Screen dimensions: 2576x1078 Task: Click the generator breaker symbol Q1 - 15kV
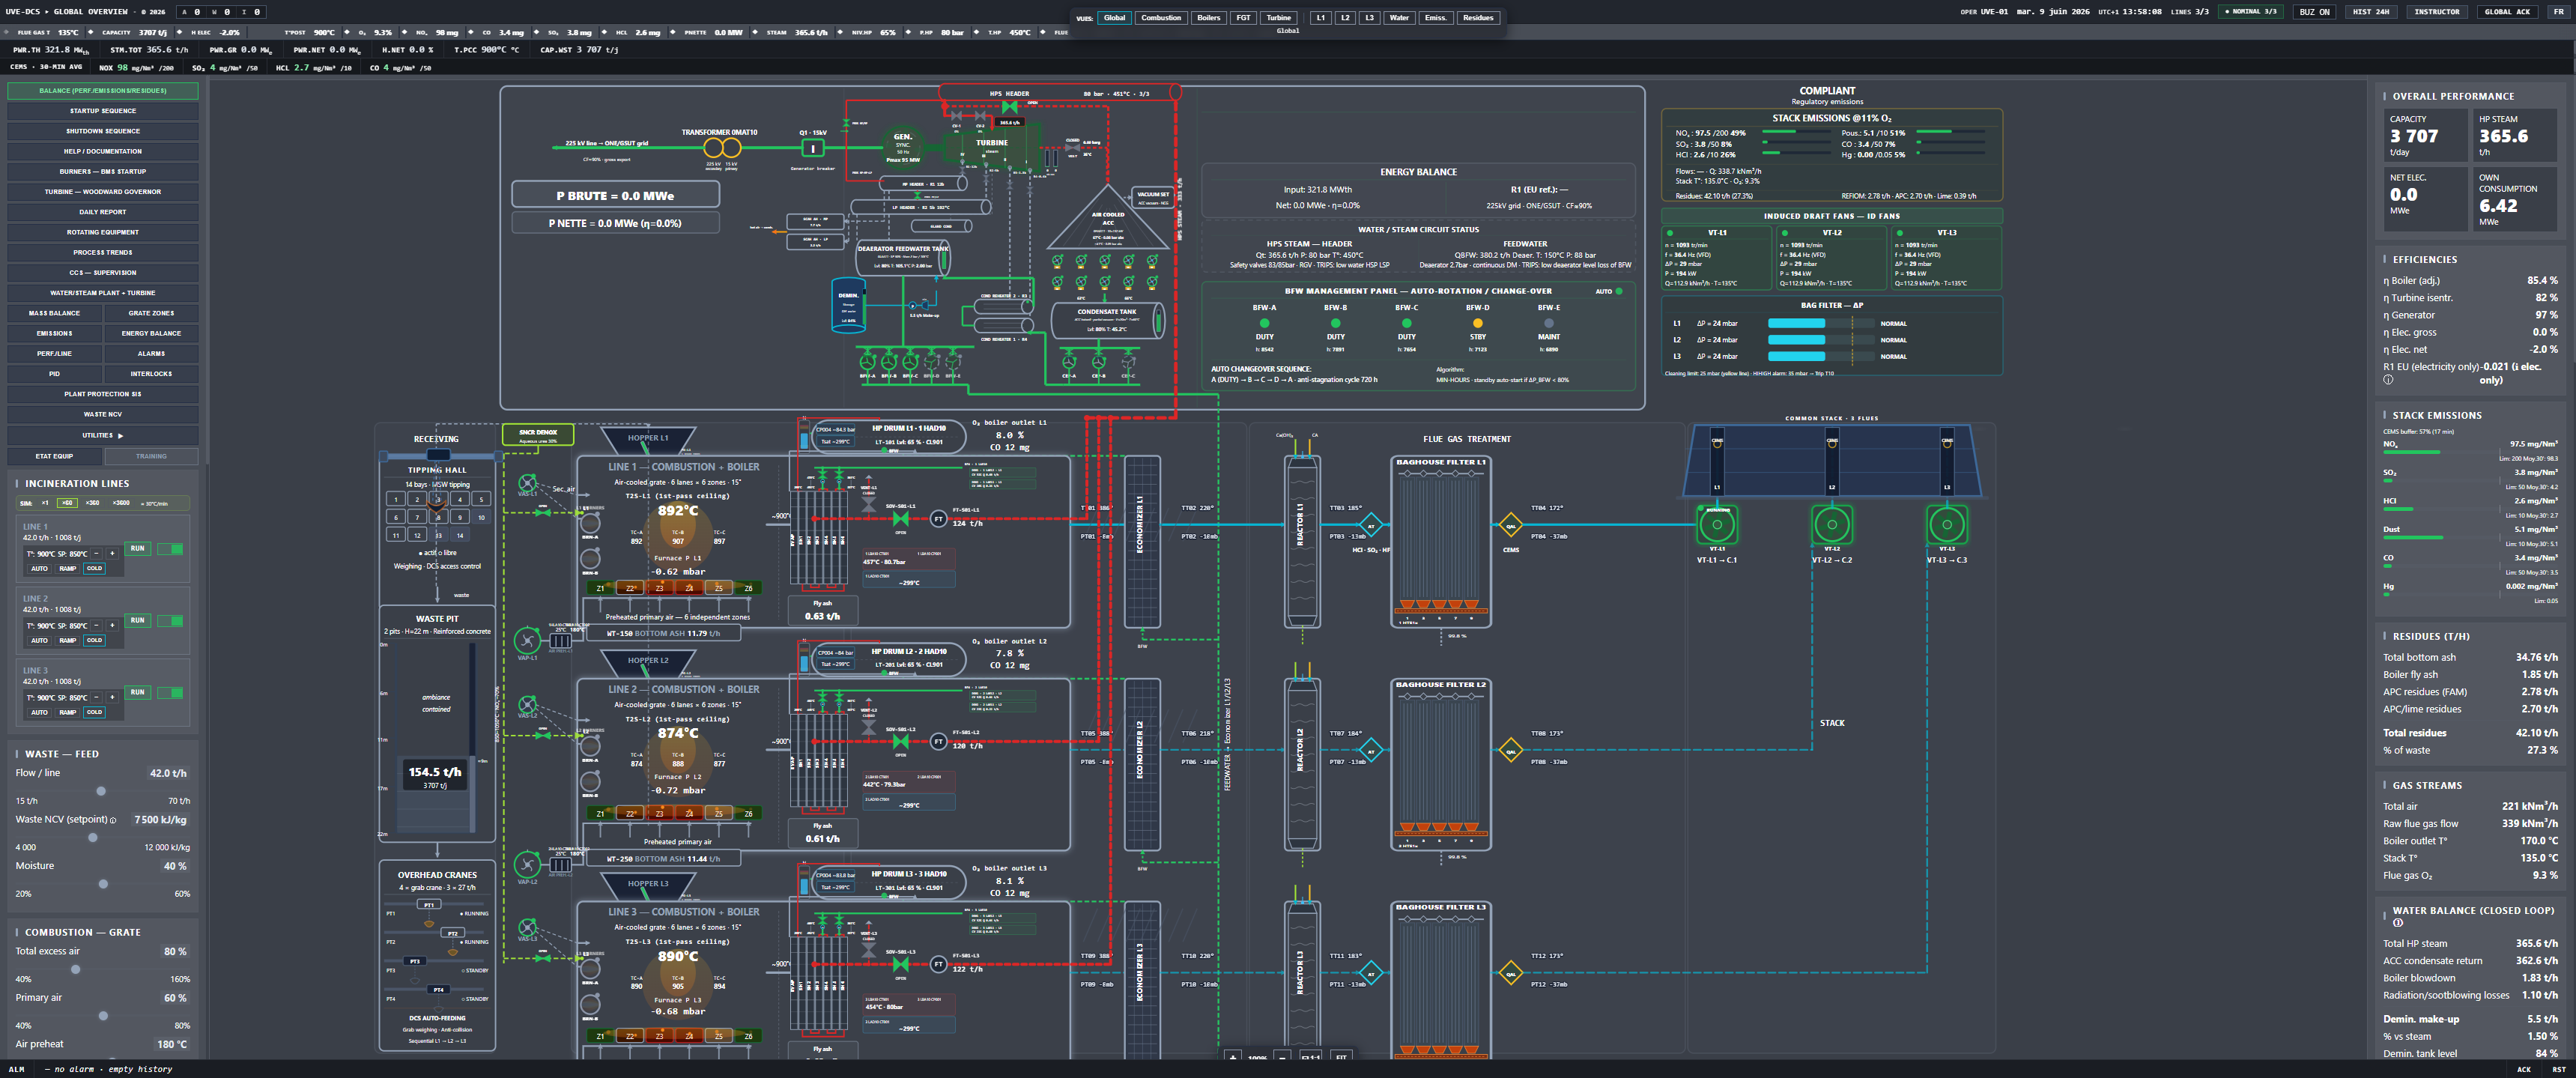click(x=813, y=148)
